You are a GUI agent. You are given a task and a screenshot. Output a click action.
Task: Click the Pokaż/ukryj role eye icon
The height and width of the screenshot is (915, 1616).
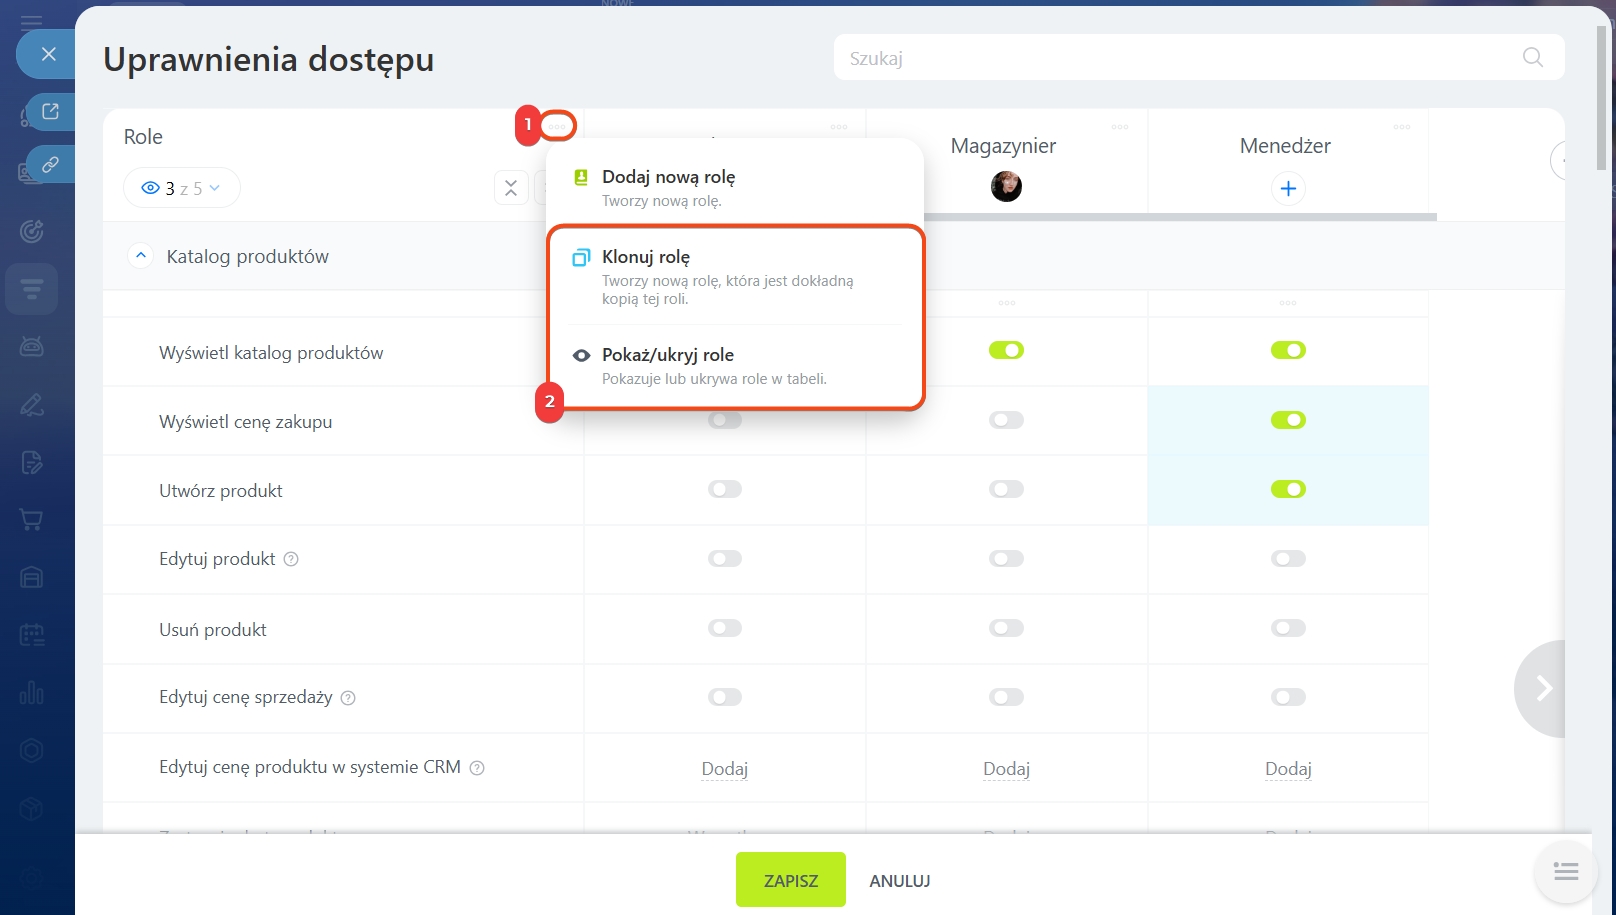point(581,355)
